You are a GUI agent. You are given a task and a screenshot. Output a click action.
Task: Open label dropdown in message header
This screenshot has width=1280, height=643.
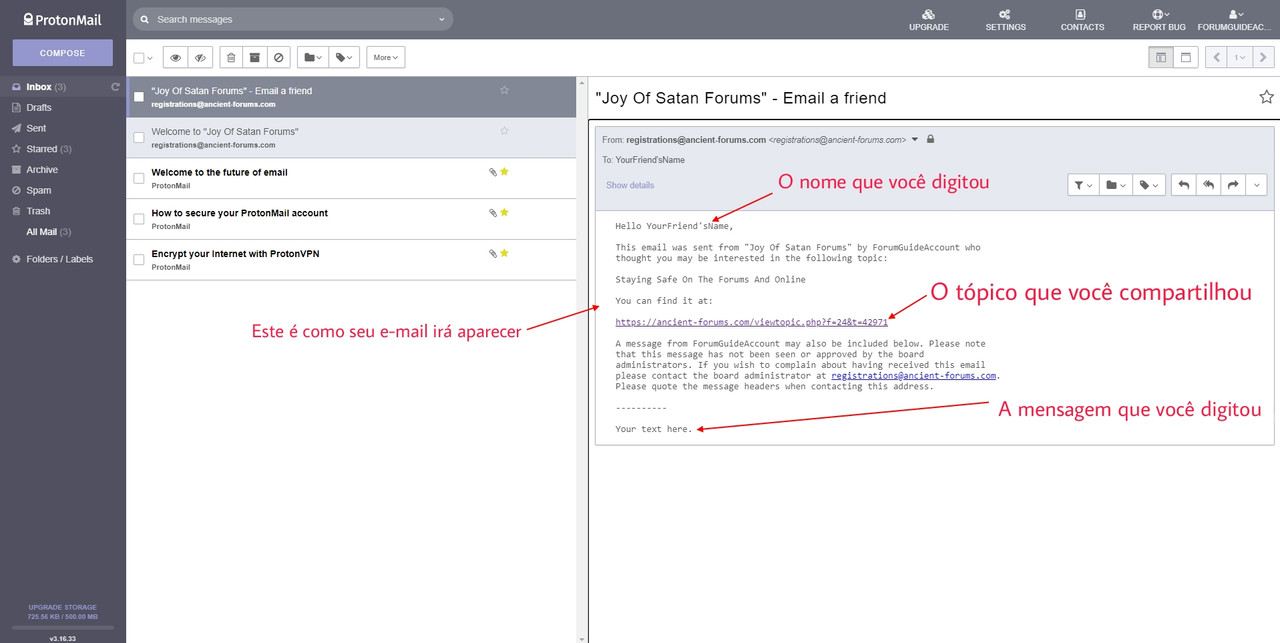tap(1148, 185)
